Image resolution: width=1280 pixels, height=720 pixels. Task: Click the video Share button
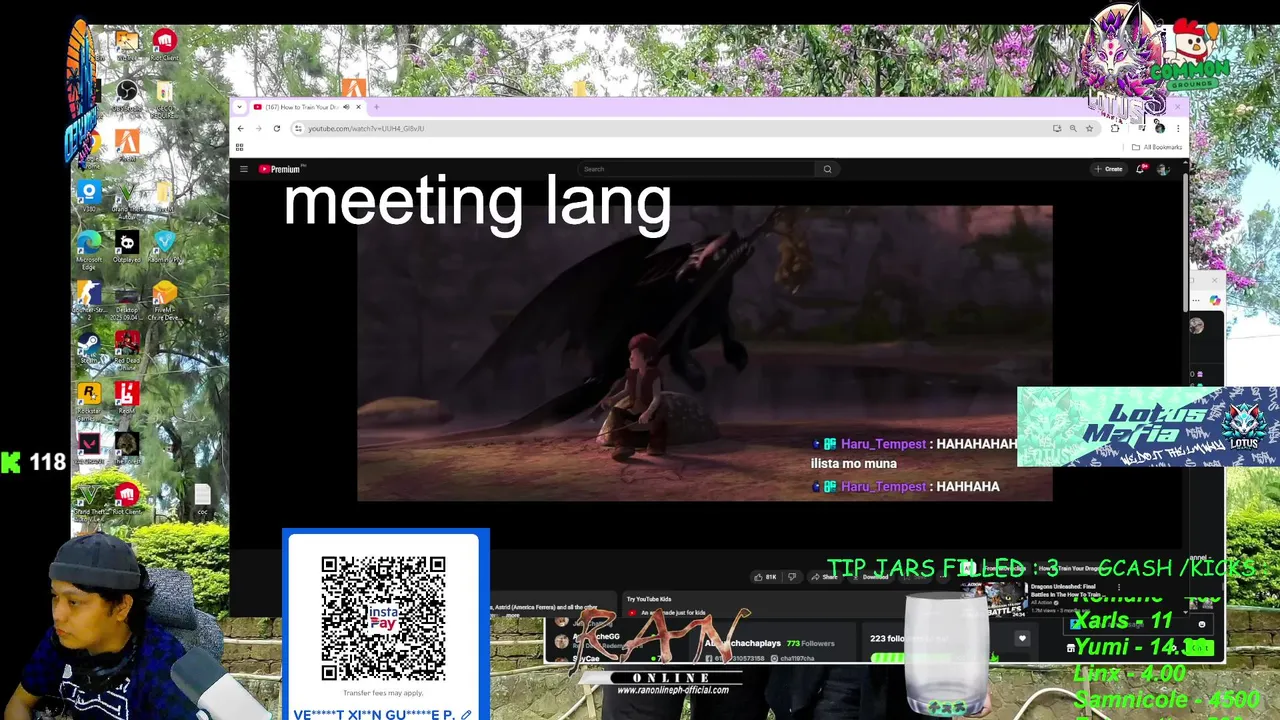click(x=825, y=577)
